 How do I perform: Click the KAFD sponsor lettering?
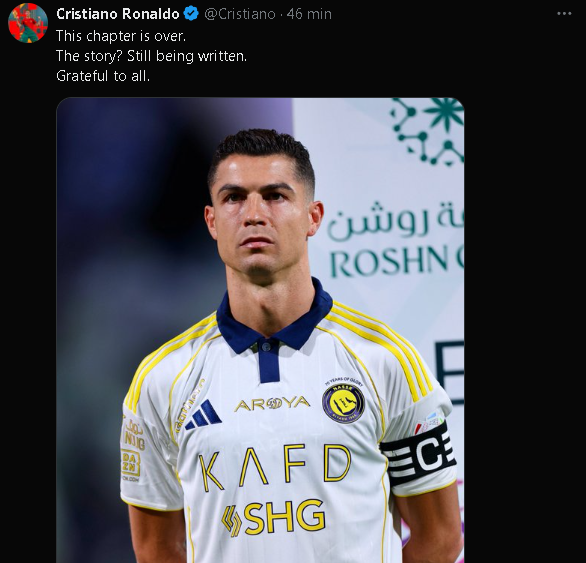click(275, 468)
